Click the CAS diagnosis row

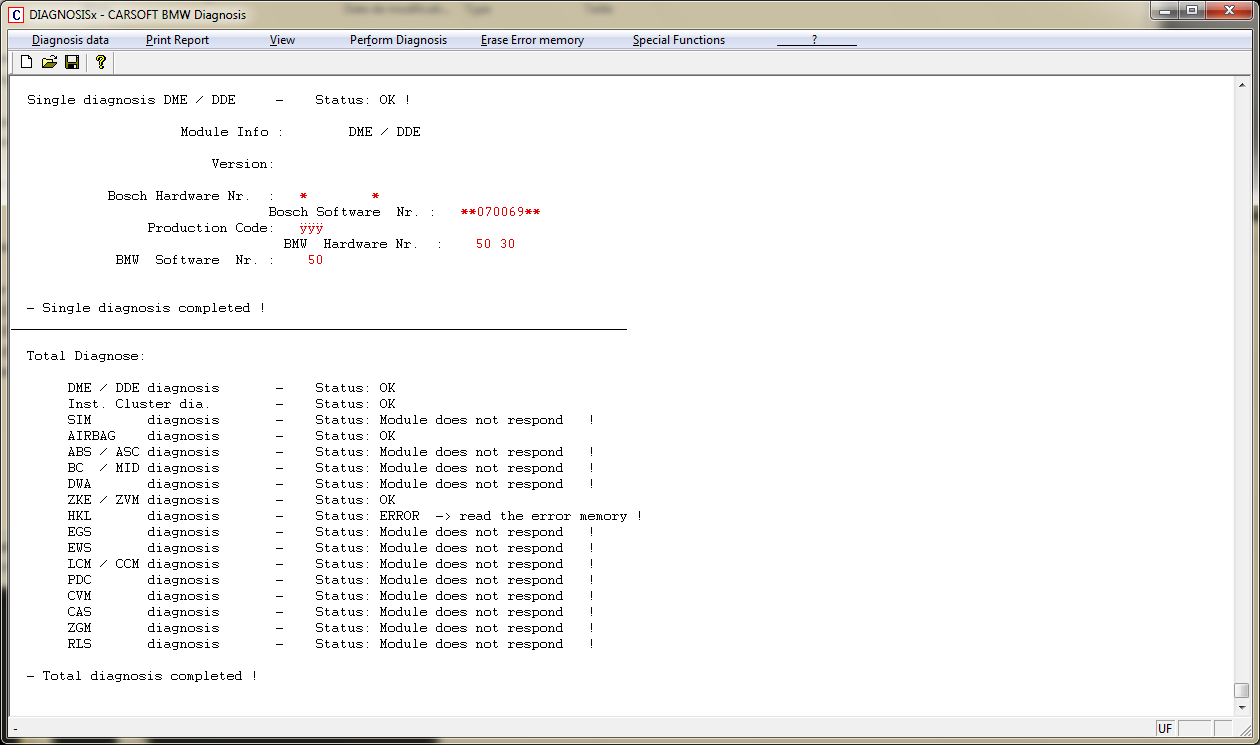[331, 612]
